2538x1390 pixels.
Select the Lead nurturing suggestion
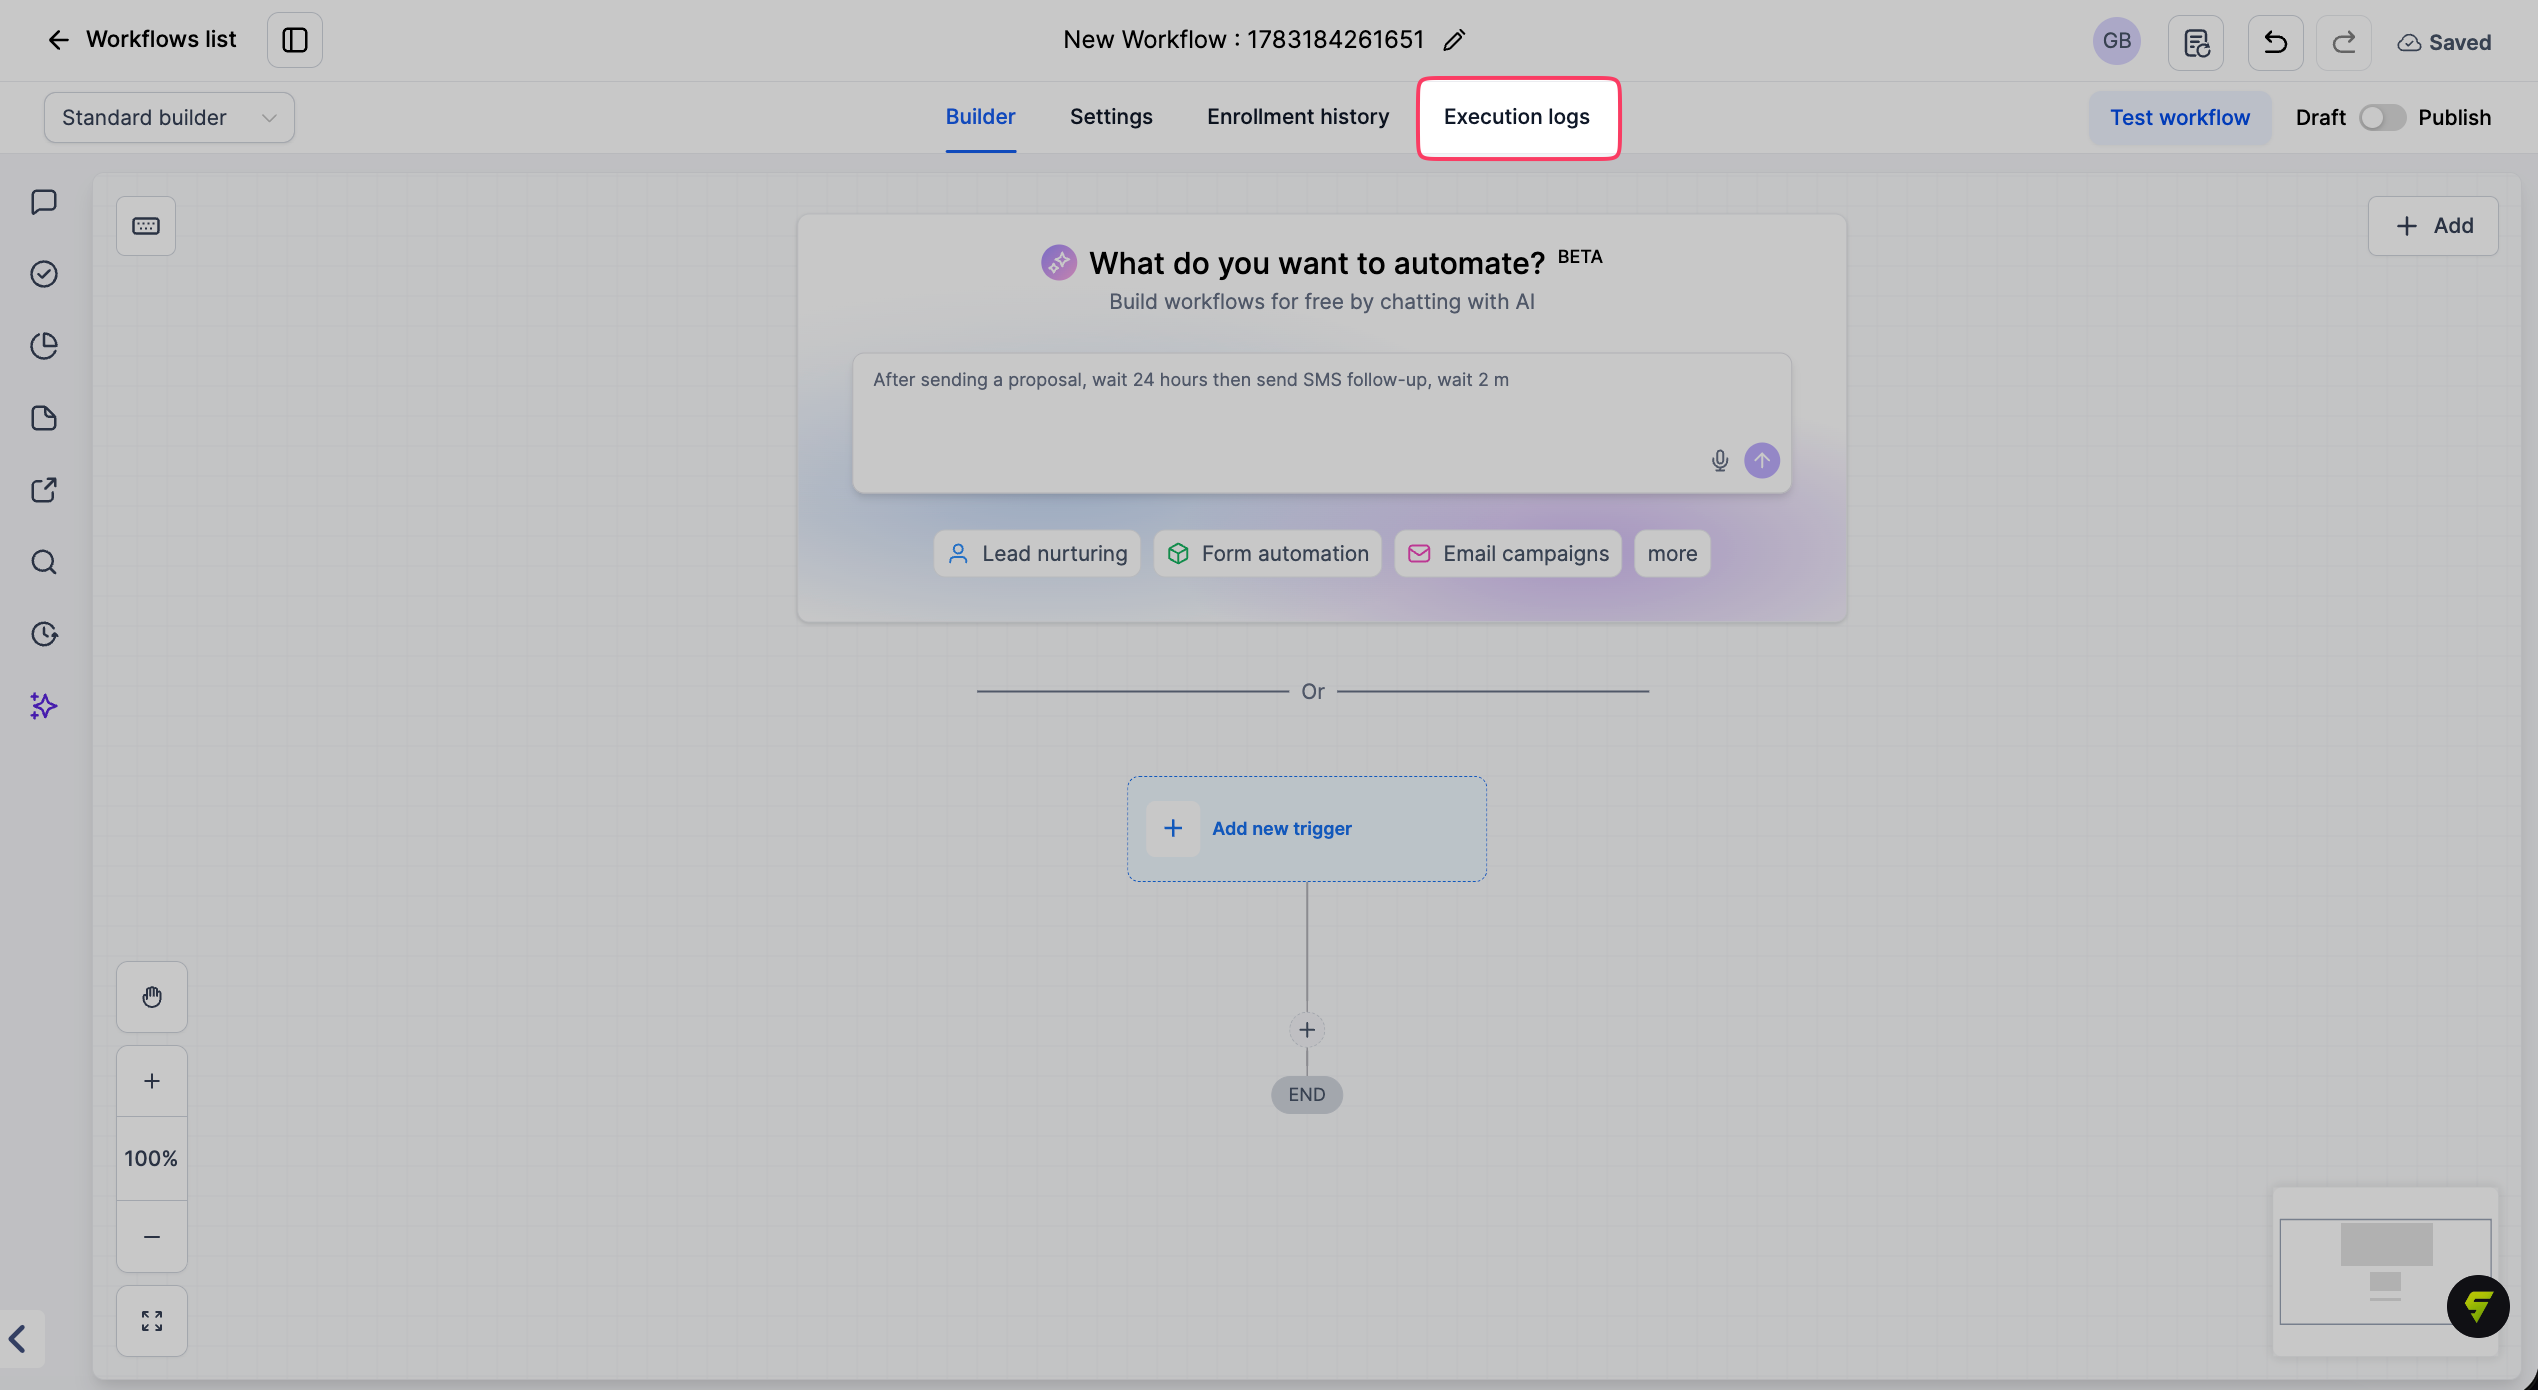(x=1037, y=554)
